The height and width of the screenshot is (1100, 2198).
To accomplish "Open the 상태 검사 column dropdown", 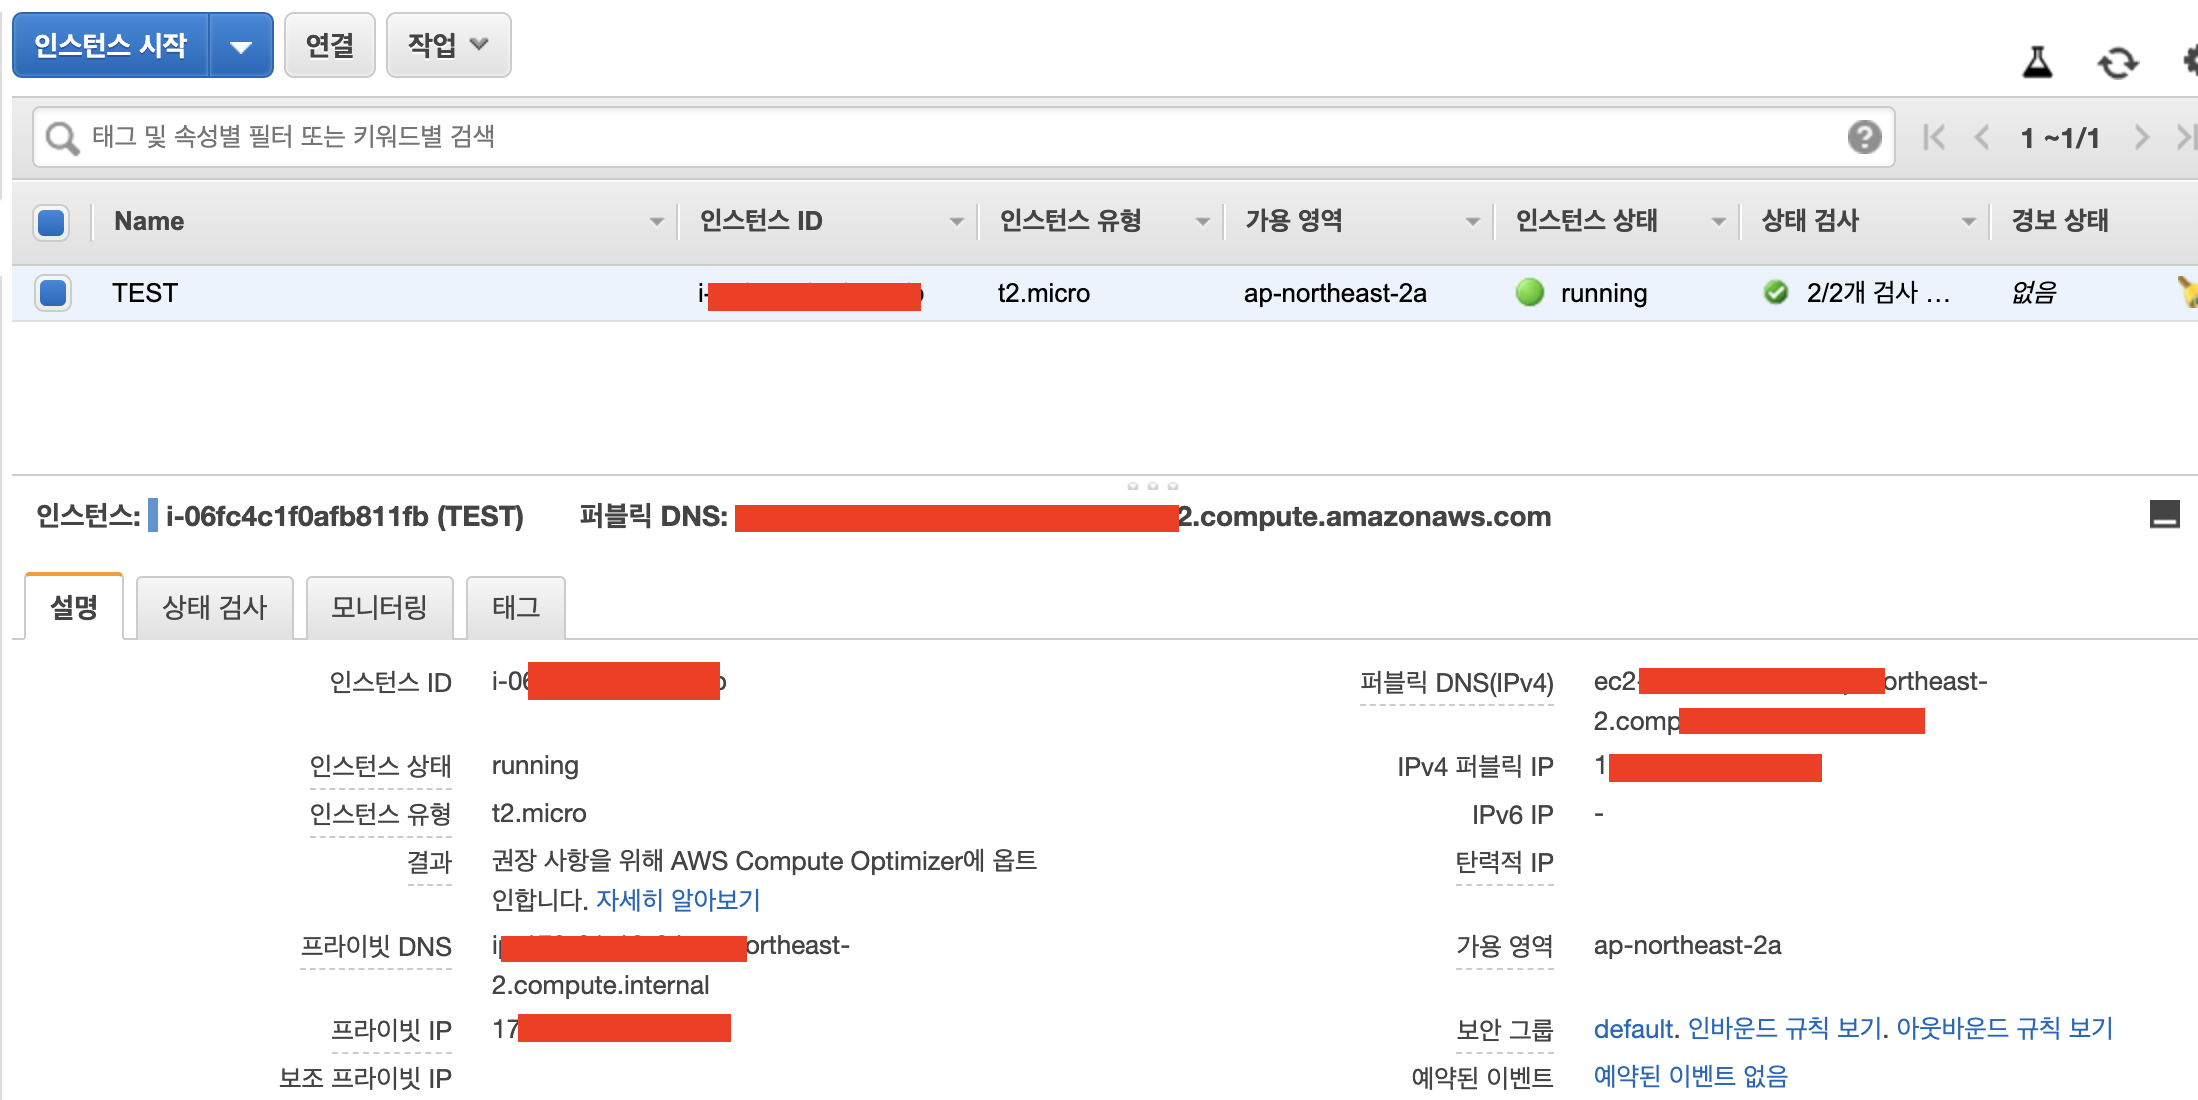I will (x=1968, y=221).
